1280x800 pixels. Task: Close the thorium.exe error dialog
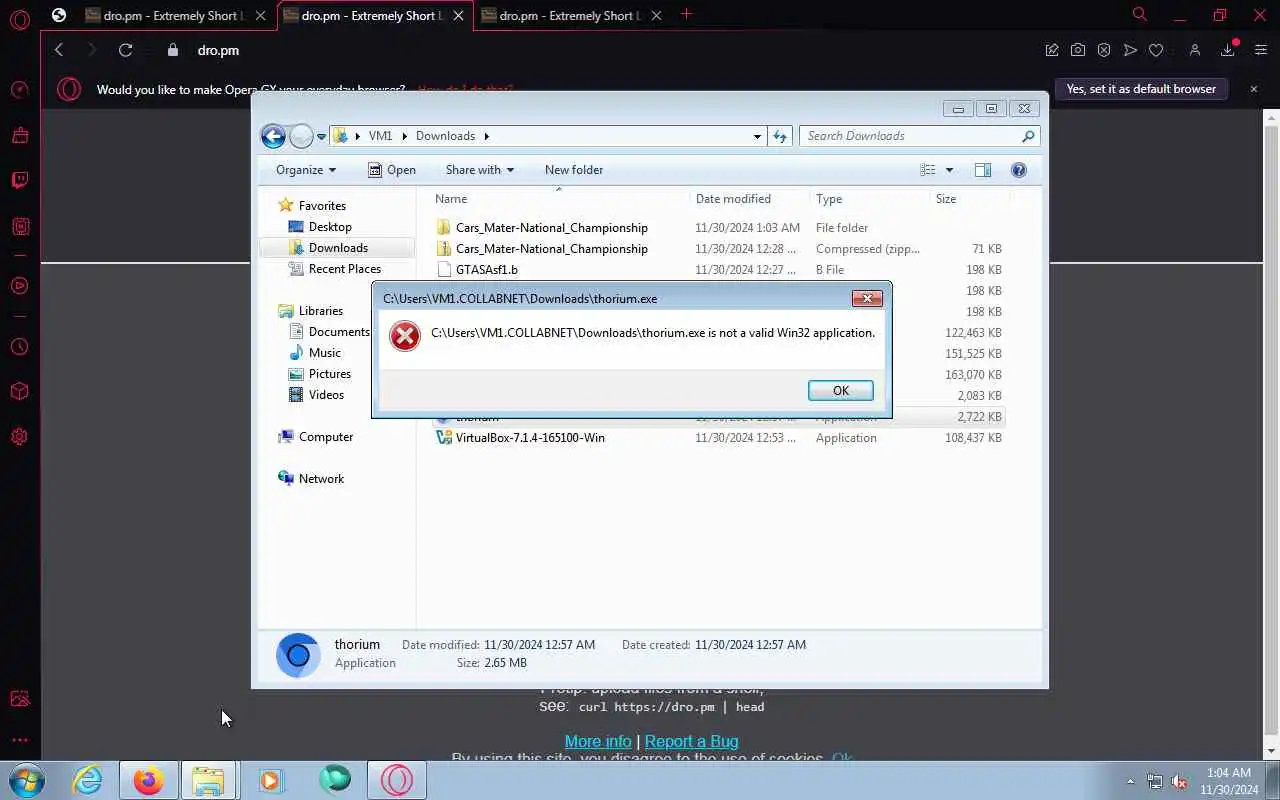(x=867, y=298)
